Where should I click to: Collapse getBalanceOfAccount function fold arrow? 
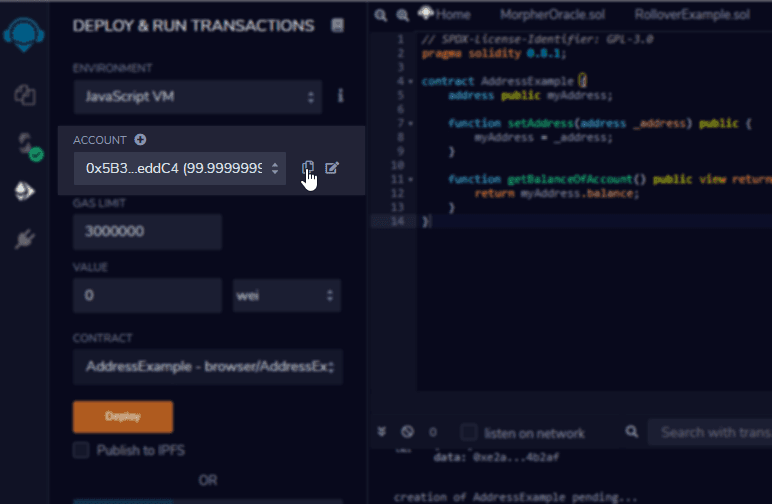[x=411, y=179]
